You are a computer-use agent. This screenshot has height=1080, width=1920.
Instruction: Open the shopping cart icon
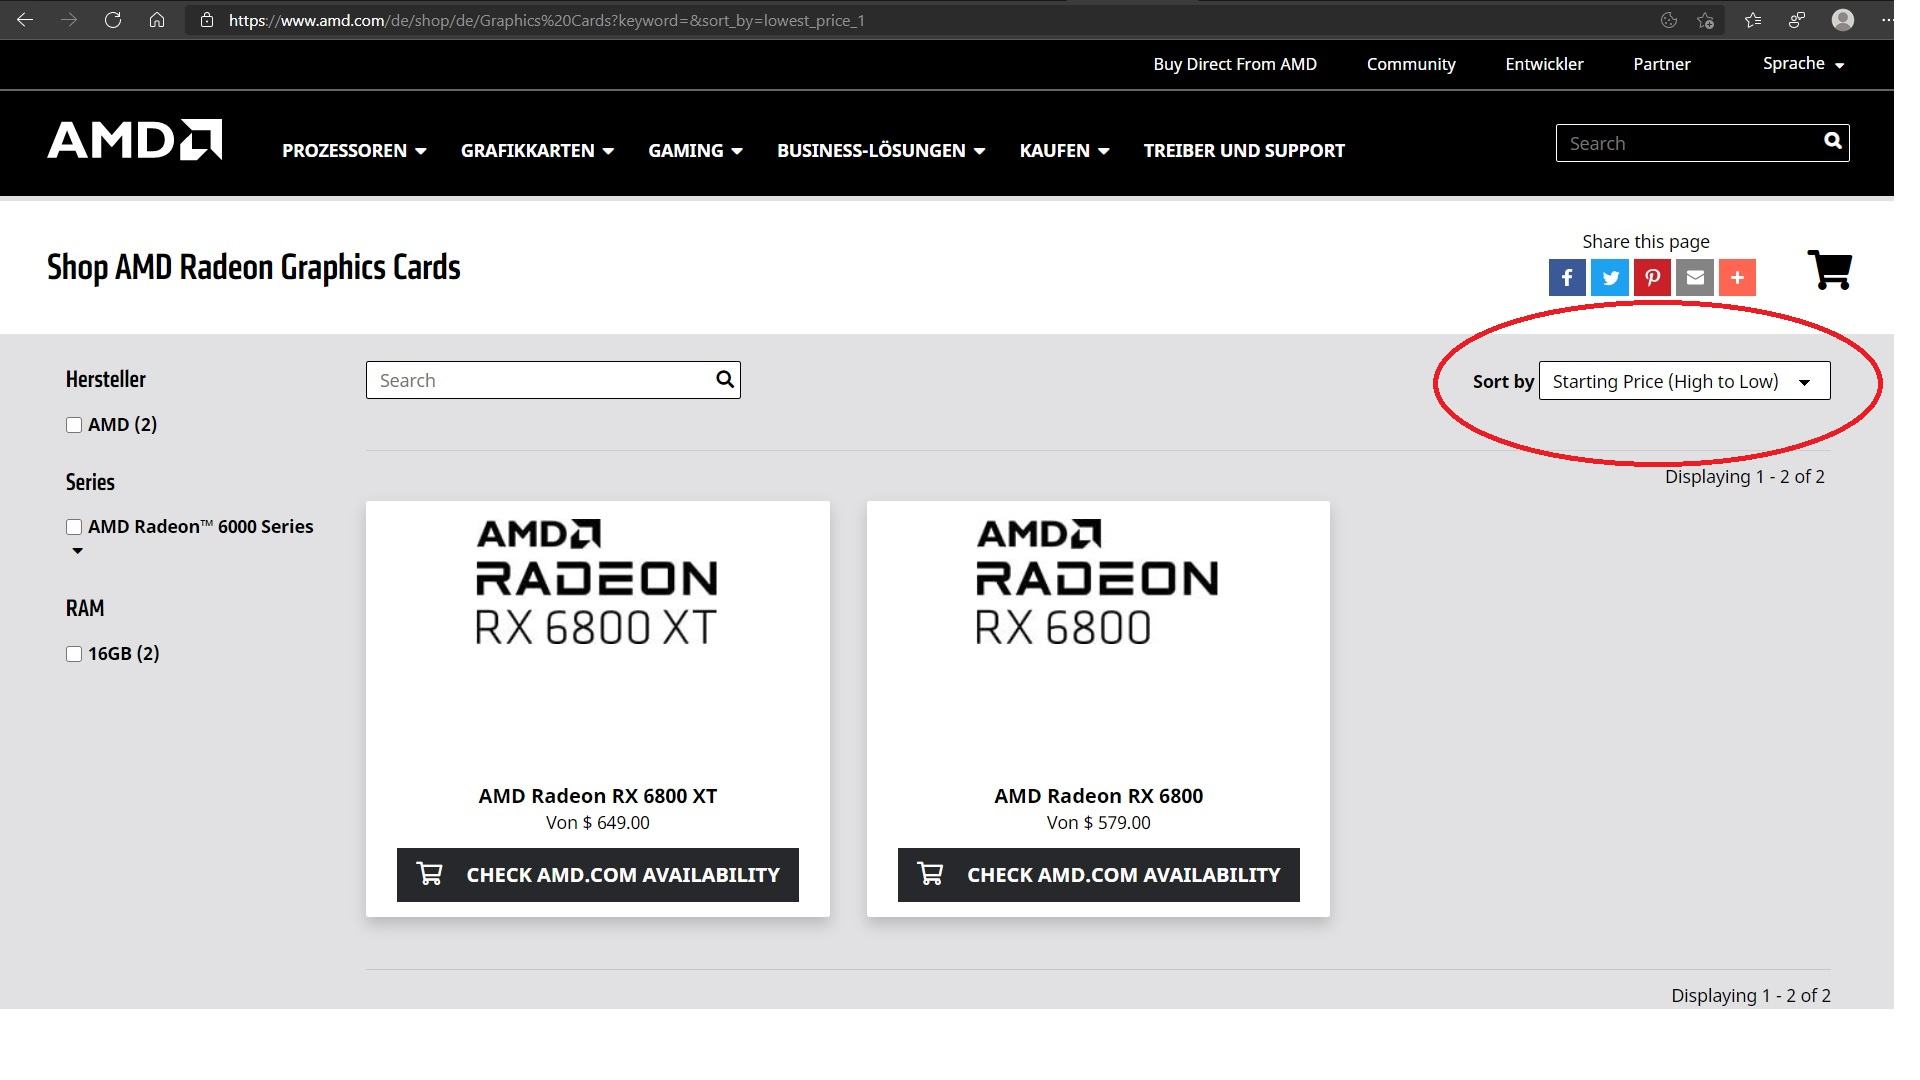point(1830,270)
